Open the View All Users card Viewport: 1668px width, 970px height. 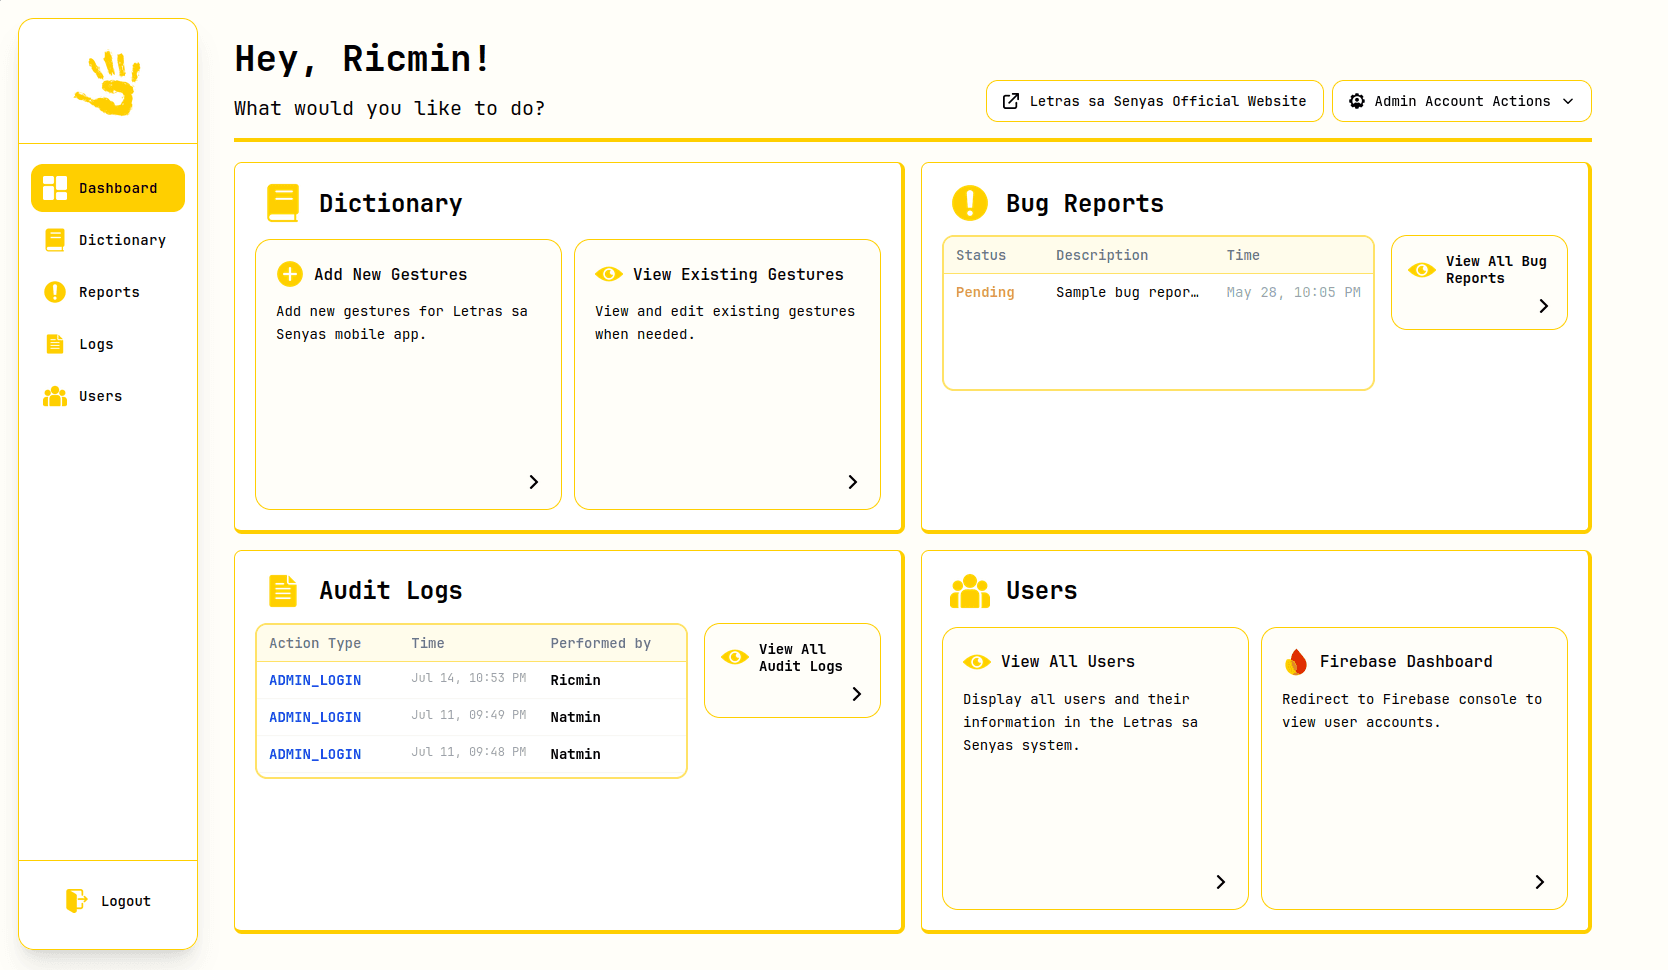[x=1095, y=768]
